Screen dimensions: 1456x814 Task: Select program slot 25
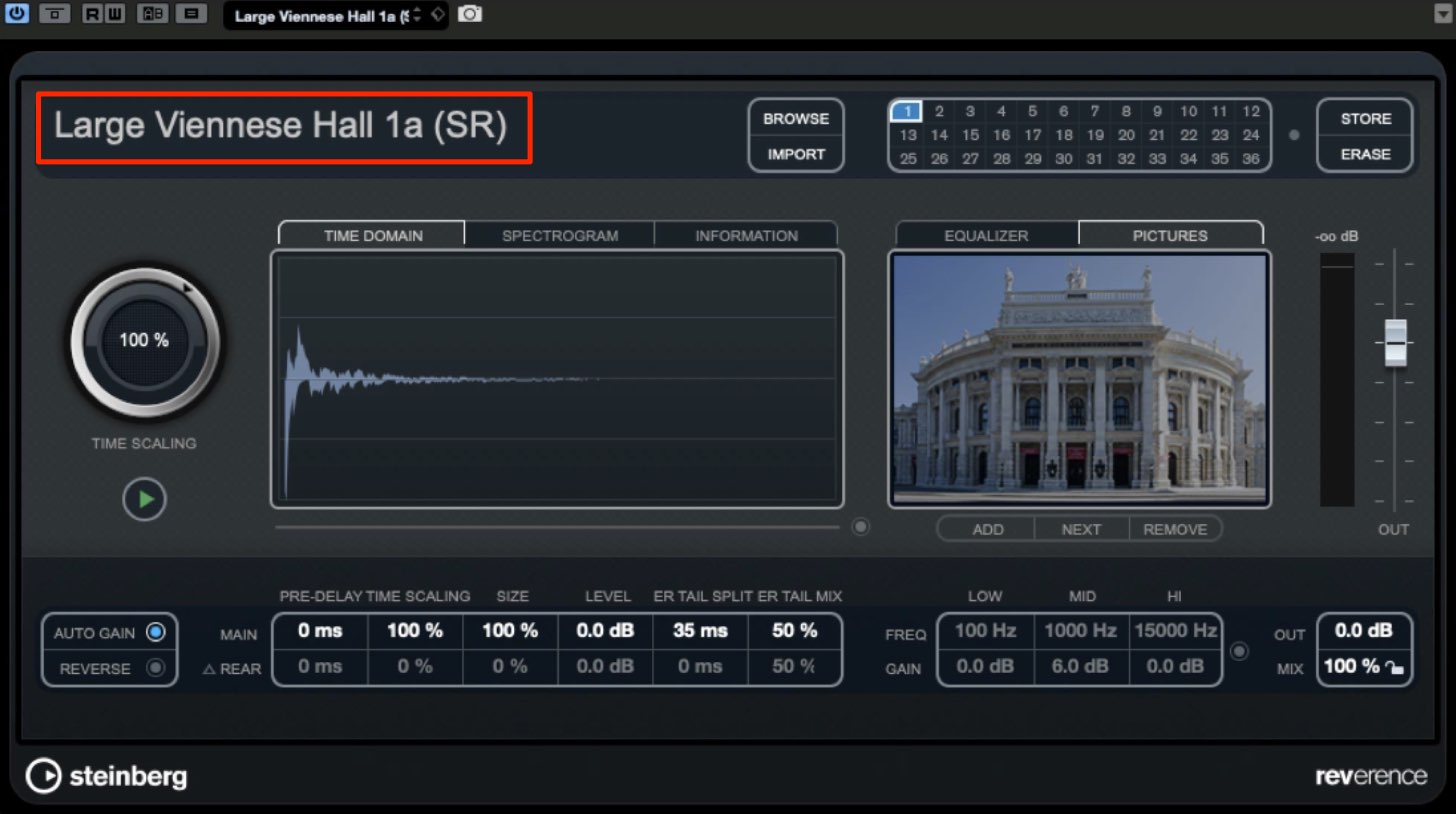908,158
